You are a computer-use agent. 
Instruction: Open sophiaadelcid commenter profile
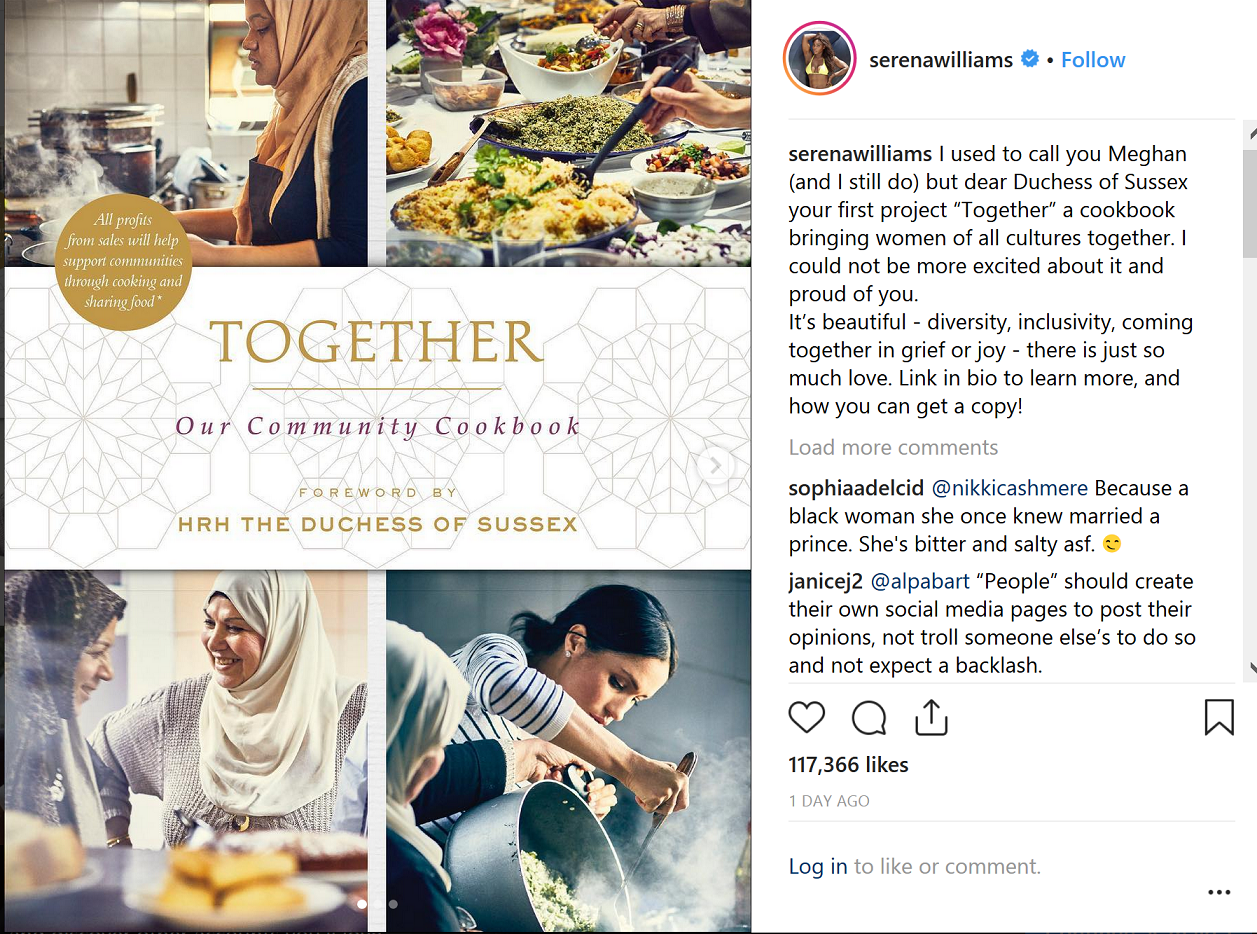pyautogui.click(x=856, y=488)
